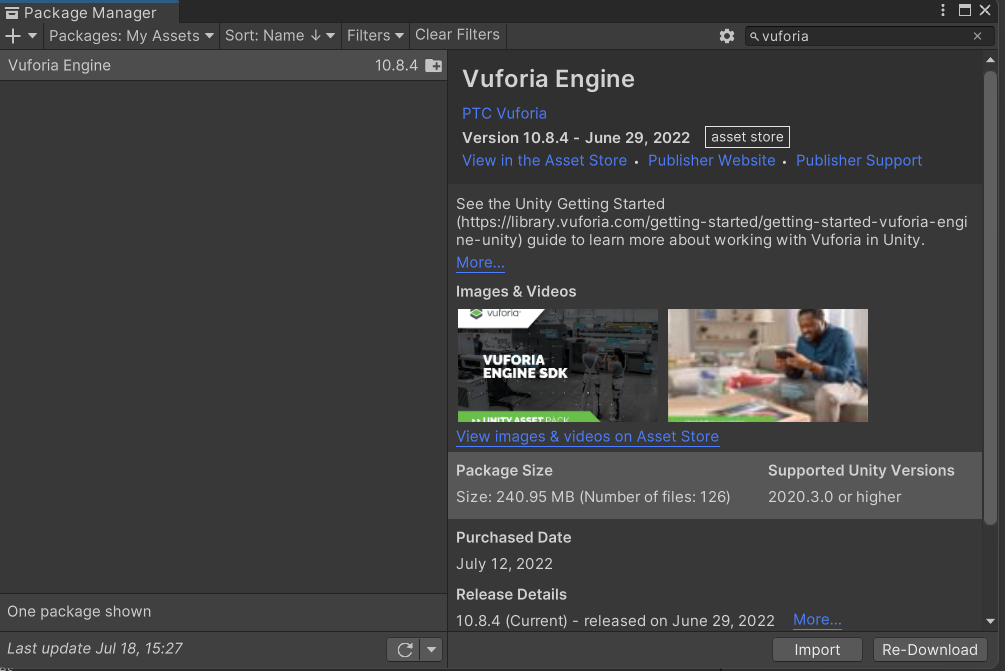Screen dimensions: 1005x671
Task: Open the vertical ellipsis menu top-right
Action: (x=943, y=9)
